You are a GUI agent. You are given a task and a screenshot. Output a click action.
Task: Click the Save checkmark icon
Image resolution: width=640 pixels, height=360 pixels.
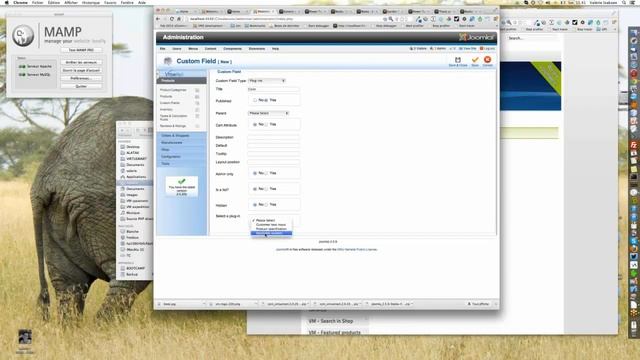[475, 60]
